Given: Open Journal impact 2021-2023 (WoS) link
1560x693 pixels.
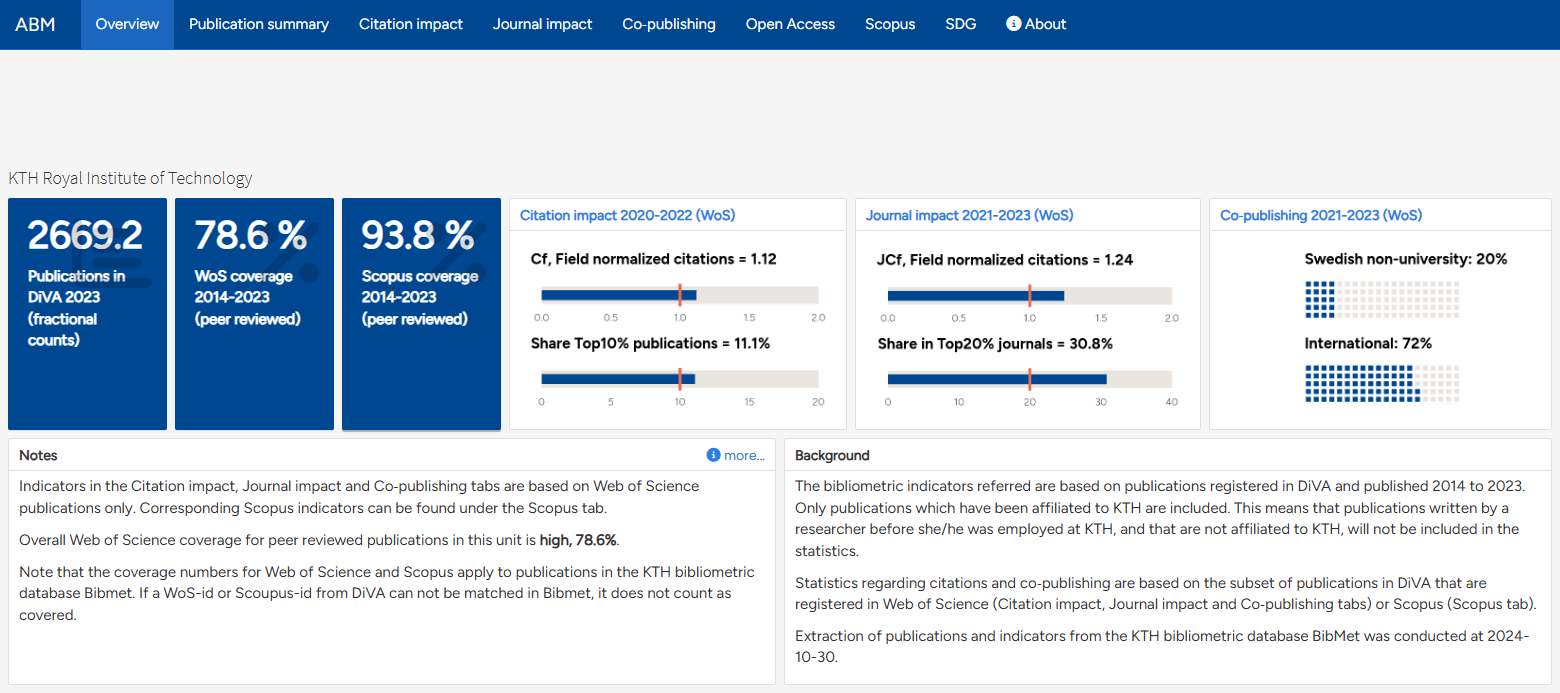Looking at the screenshot, I should pyautogui.click(x=969, y=215).
